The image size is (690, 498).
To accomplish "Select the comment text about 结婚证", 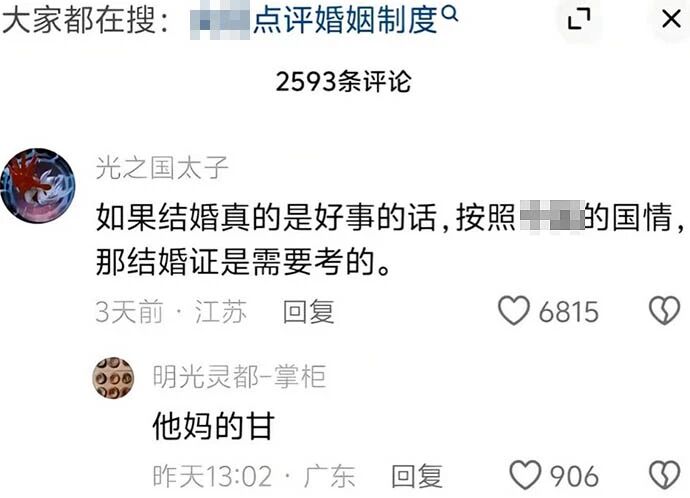I will (389, 239).
